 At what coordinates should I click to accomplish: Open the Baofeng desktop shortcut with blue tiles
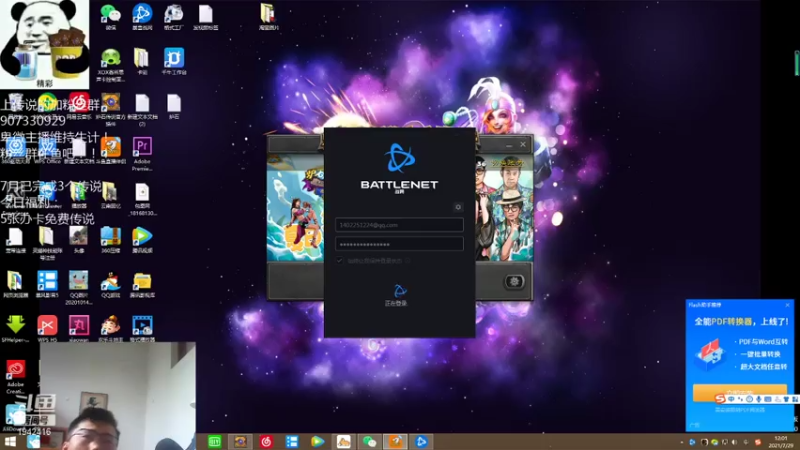point(47,284)
